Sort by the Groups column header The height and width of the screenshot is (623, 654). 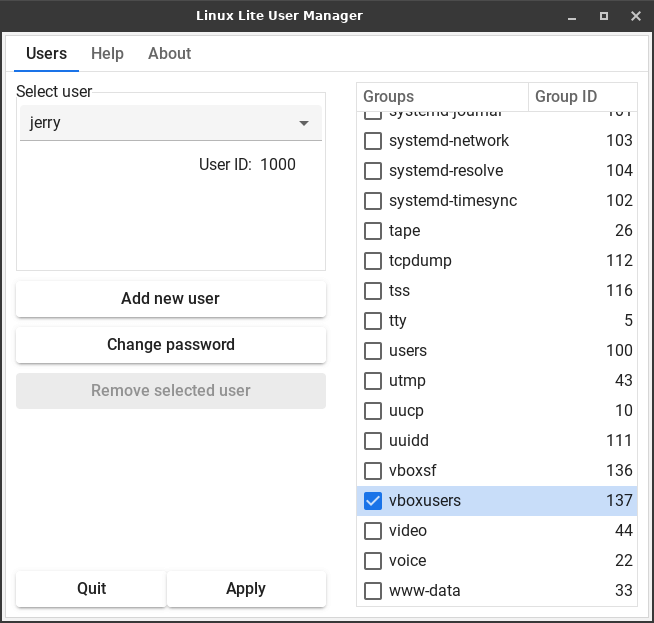442,97
